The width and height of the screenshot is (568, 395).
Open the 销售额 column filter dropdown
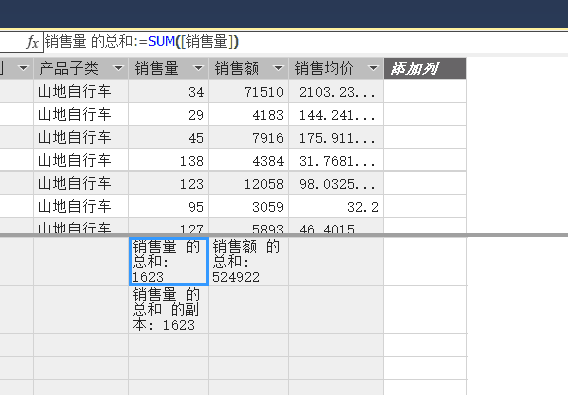coord(278,68)
